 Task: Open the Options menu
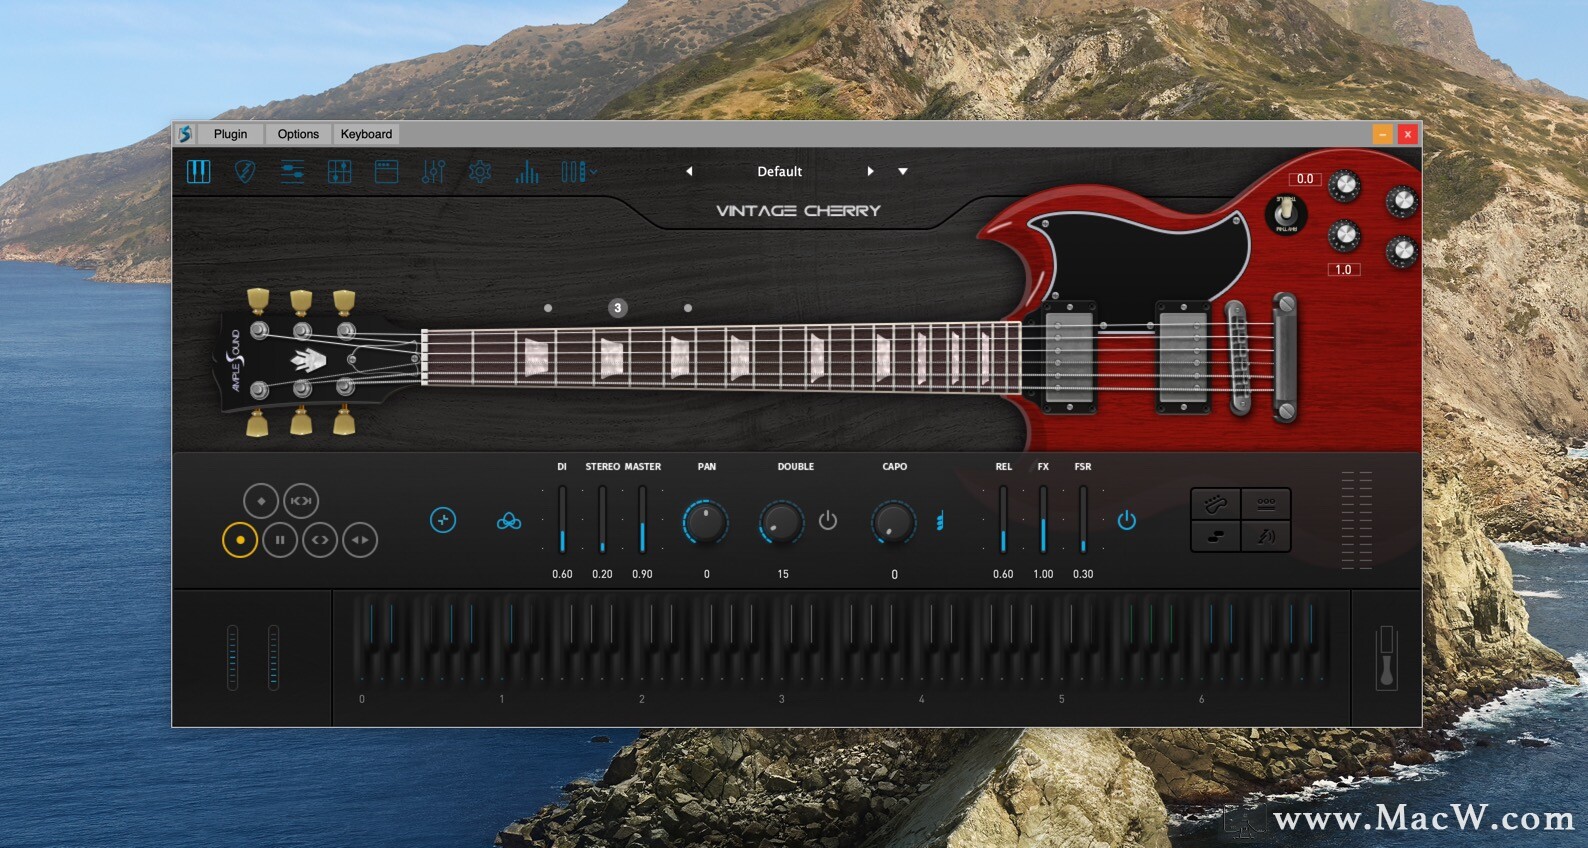coord(298,134)
